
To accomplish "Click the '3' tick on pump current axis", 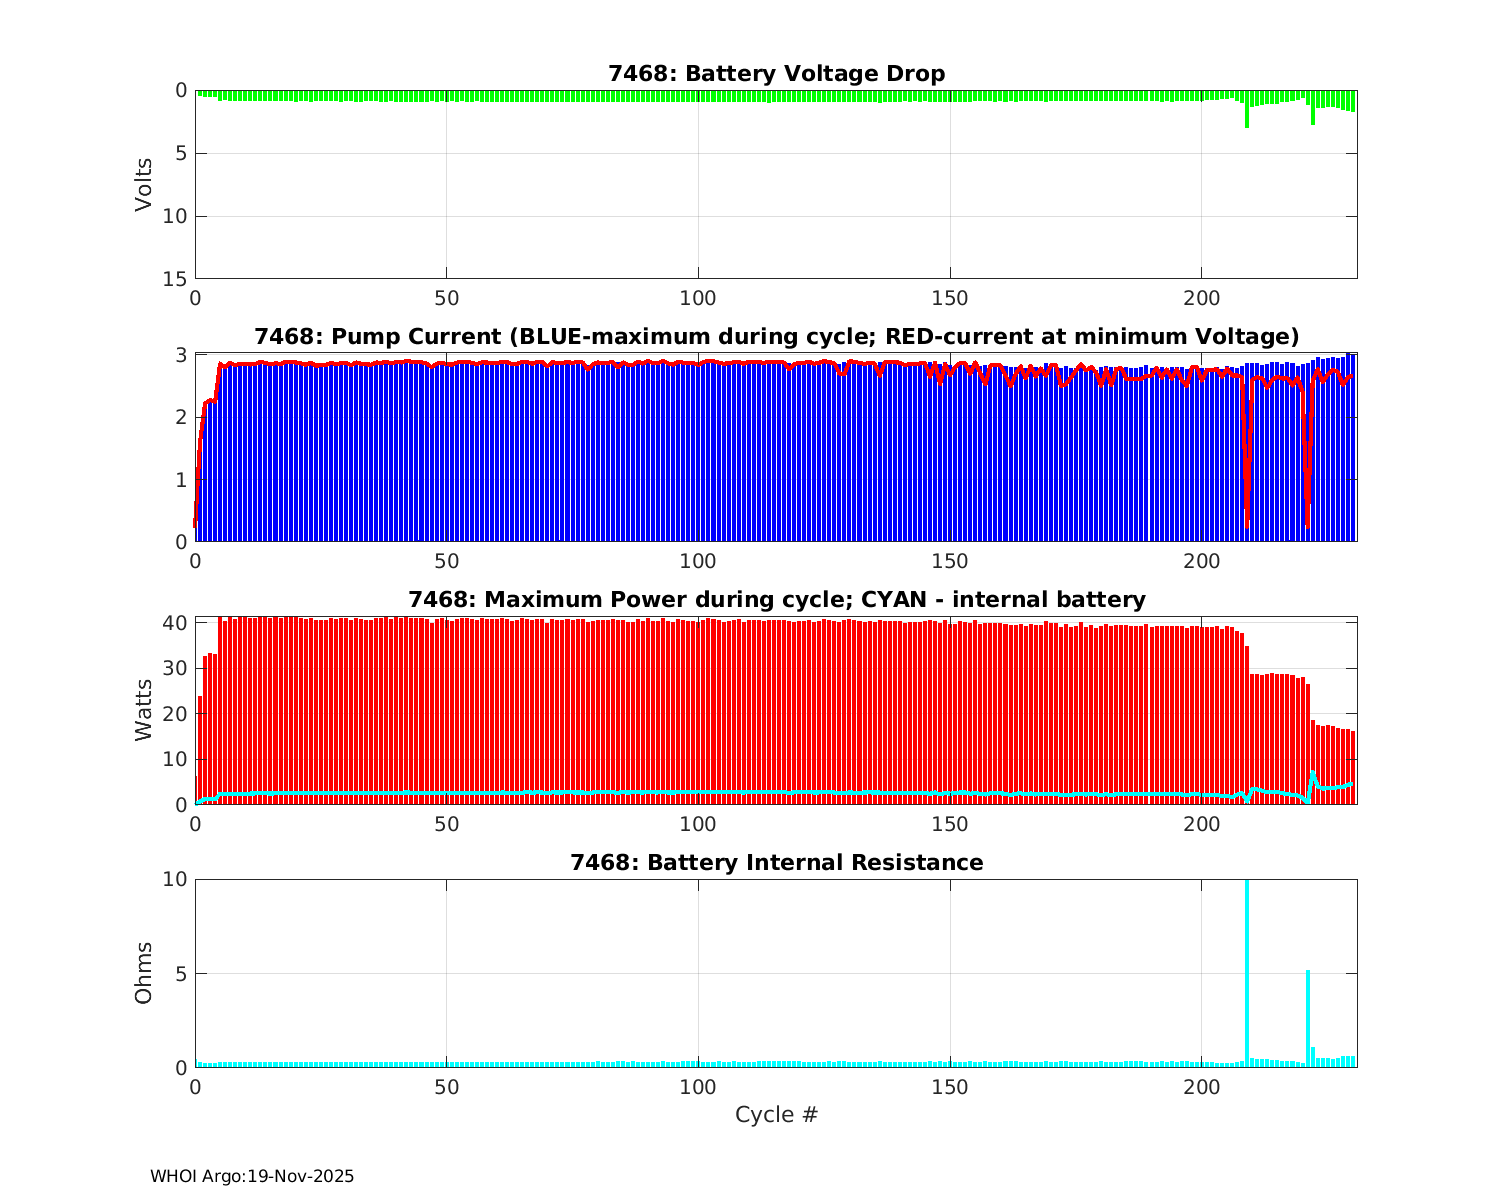I will [x=181, y=355].
